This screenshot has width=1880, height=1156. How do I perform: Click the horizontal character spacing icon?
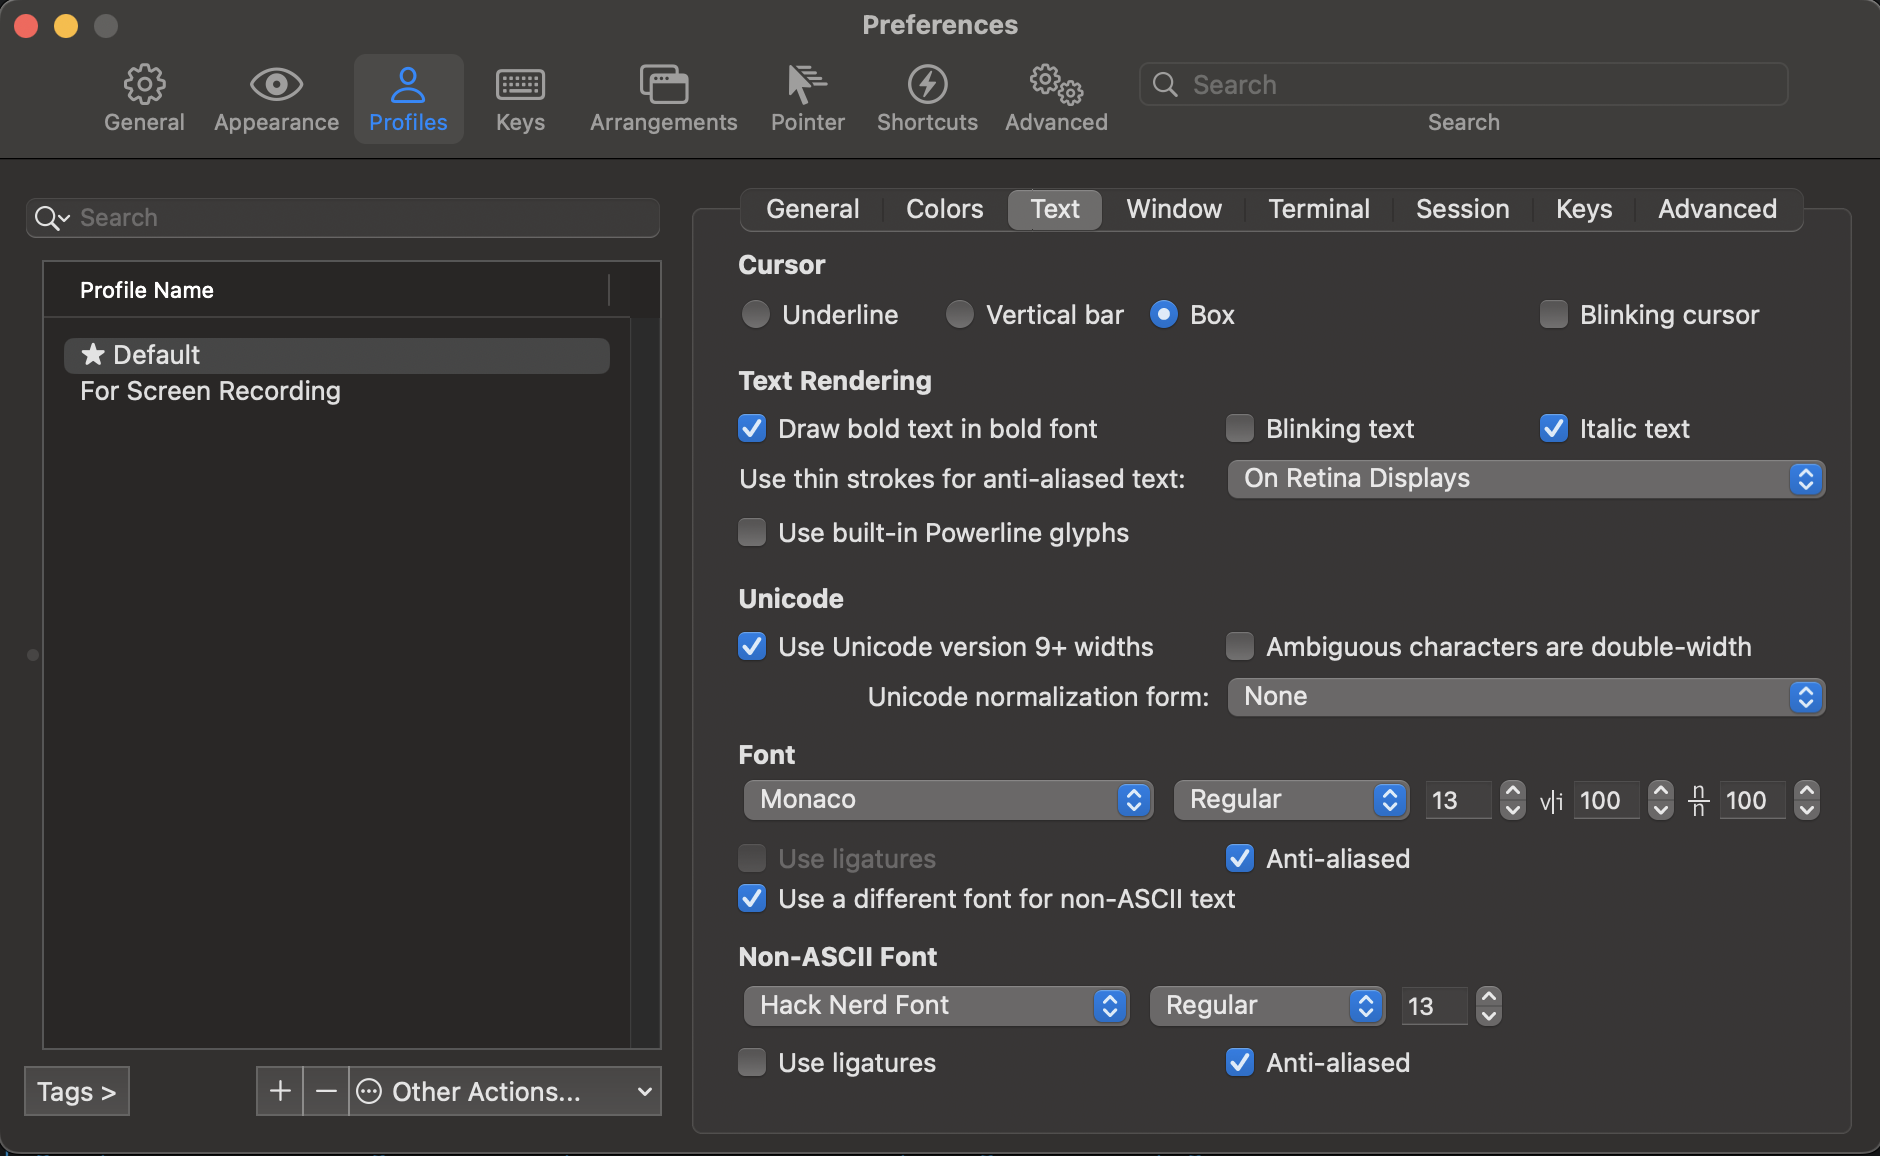coord(1551,800)
